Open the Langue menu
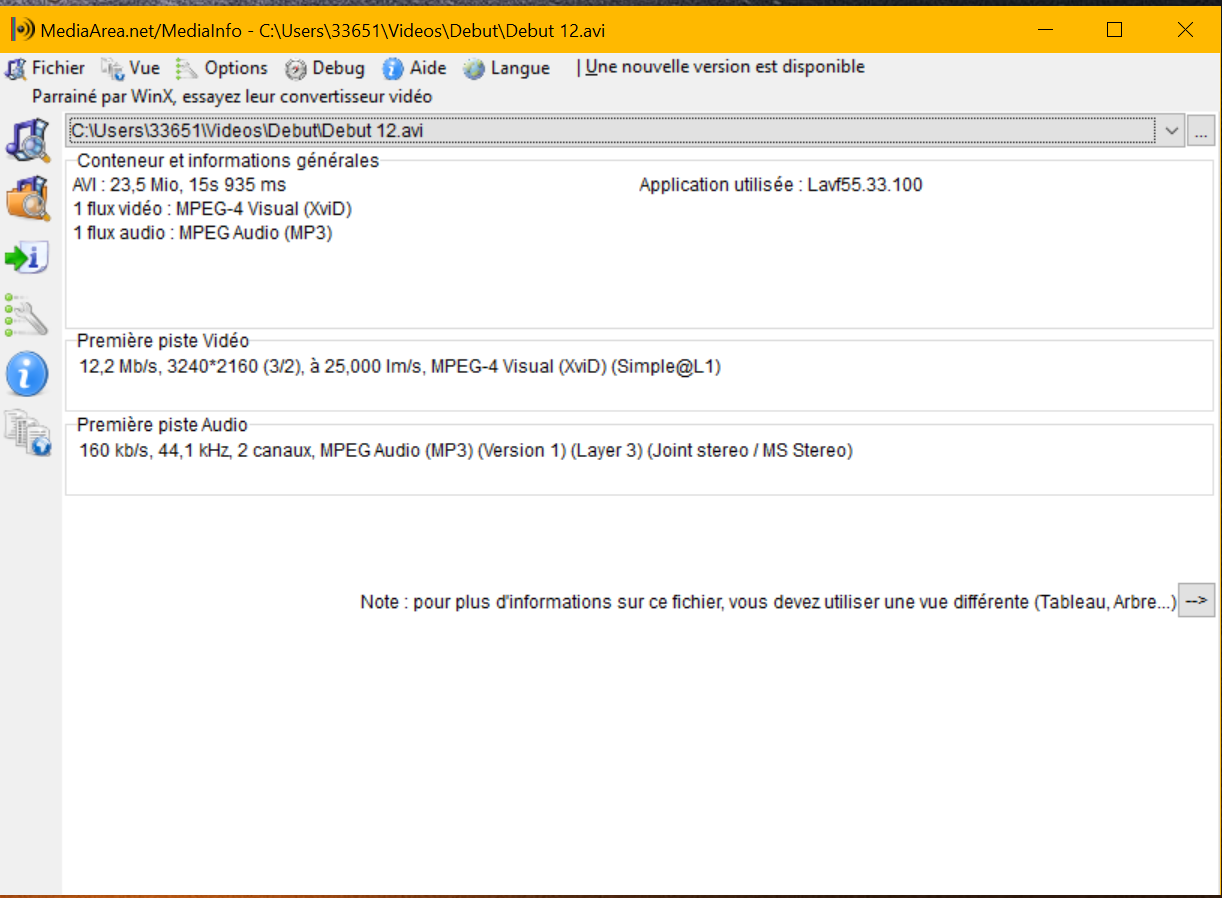This screenshot has width=1222, height=898. coord(520,68)
